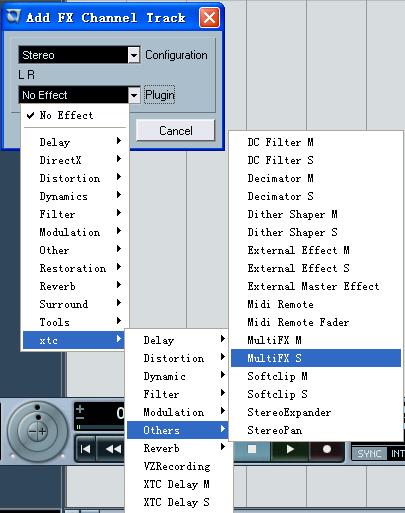Click the Stop transport button

coord(252,450)
